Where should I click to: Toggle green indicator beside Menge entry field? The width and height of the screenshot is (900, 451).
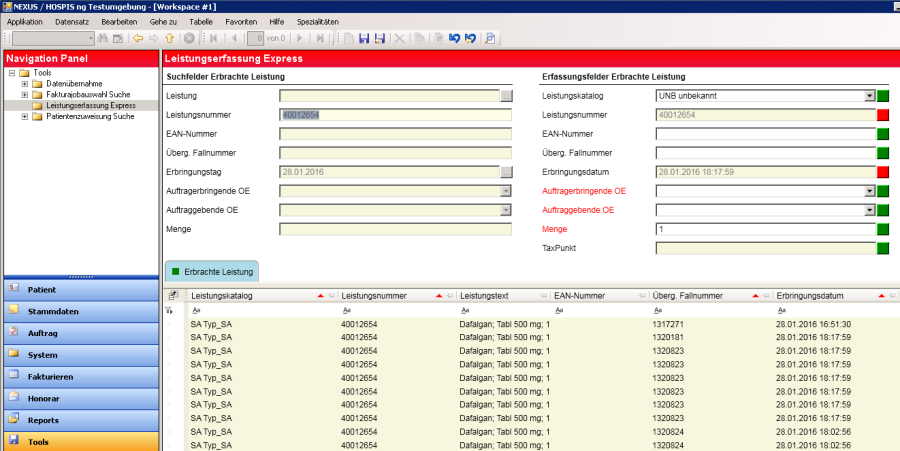pyautogui.click(x=883, y=229)
